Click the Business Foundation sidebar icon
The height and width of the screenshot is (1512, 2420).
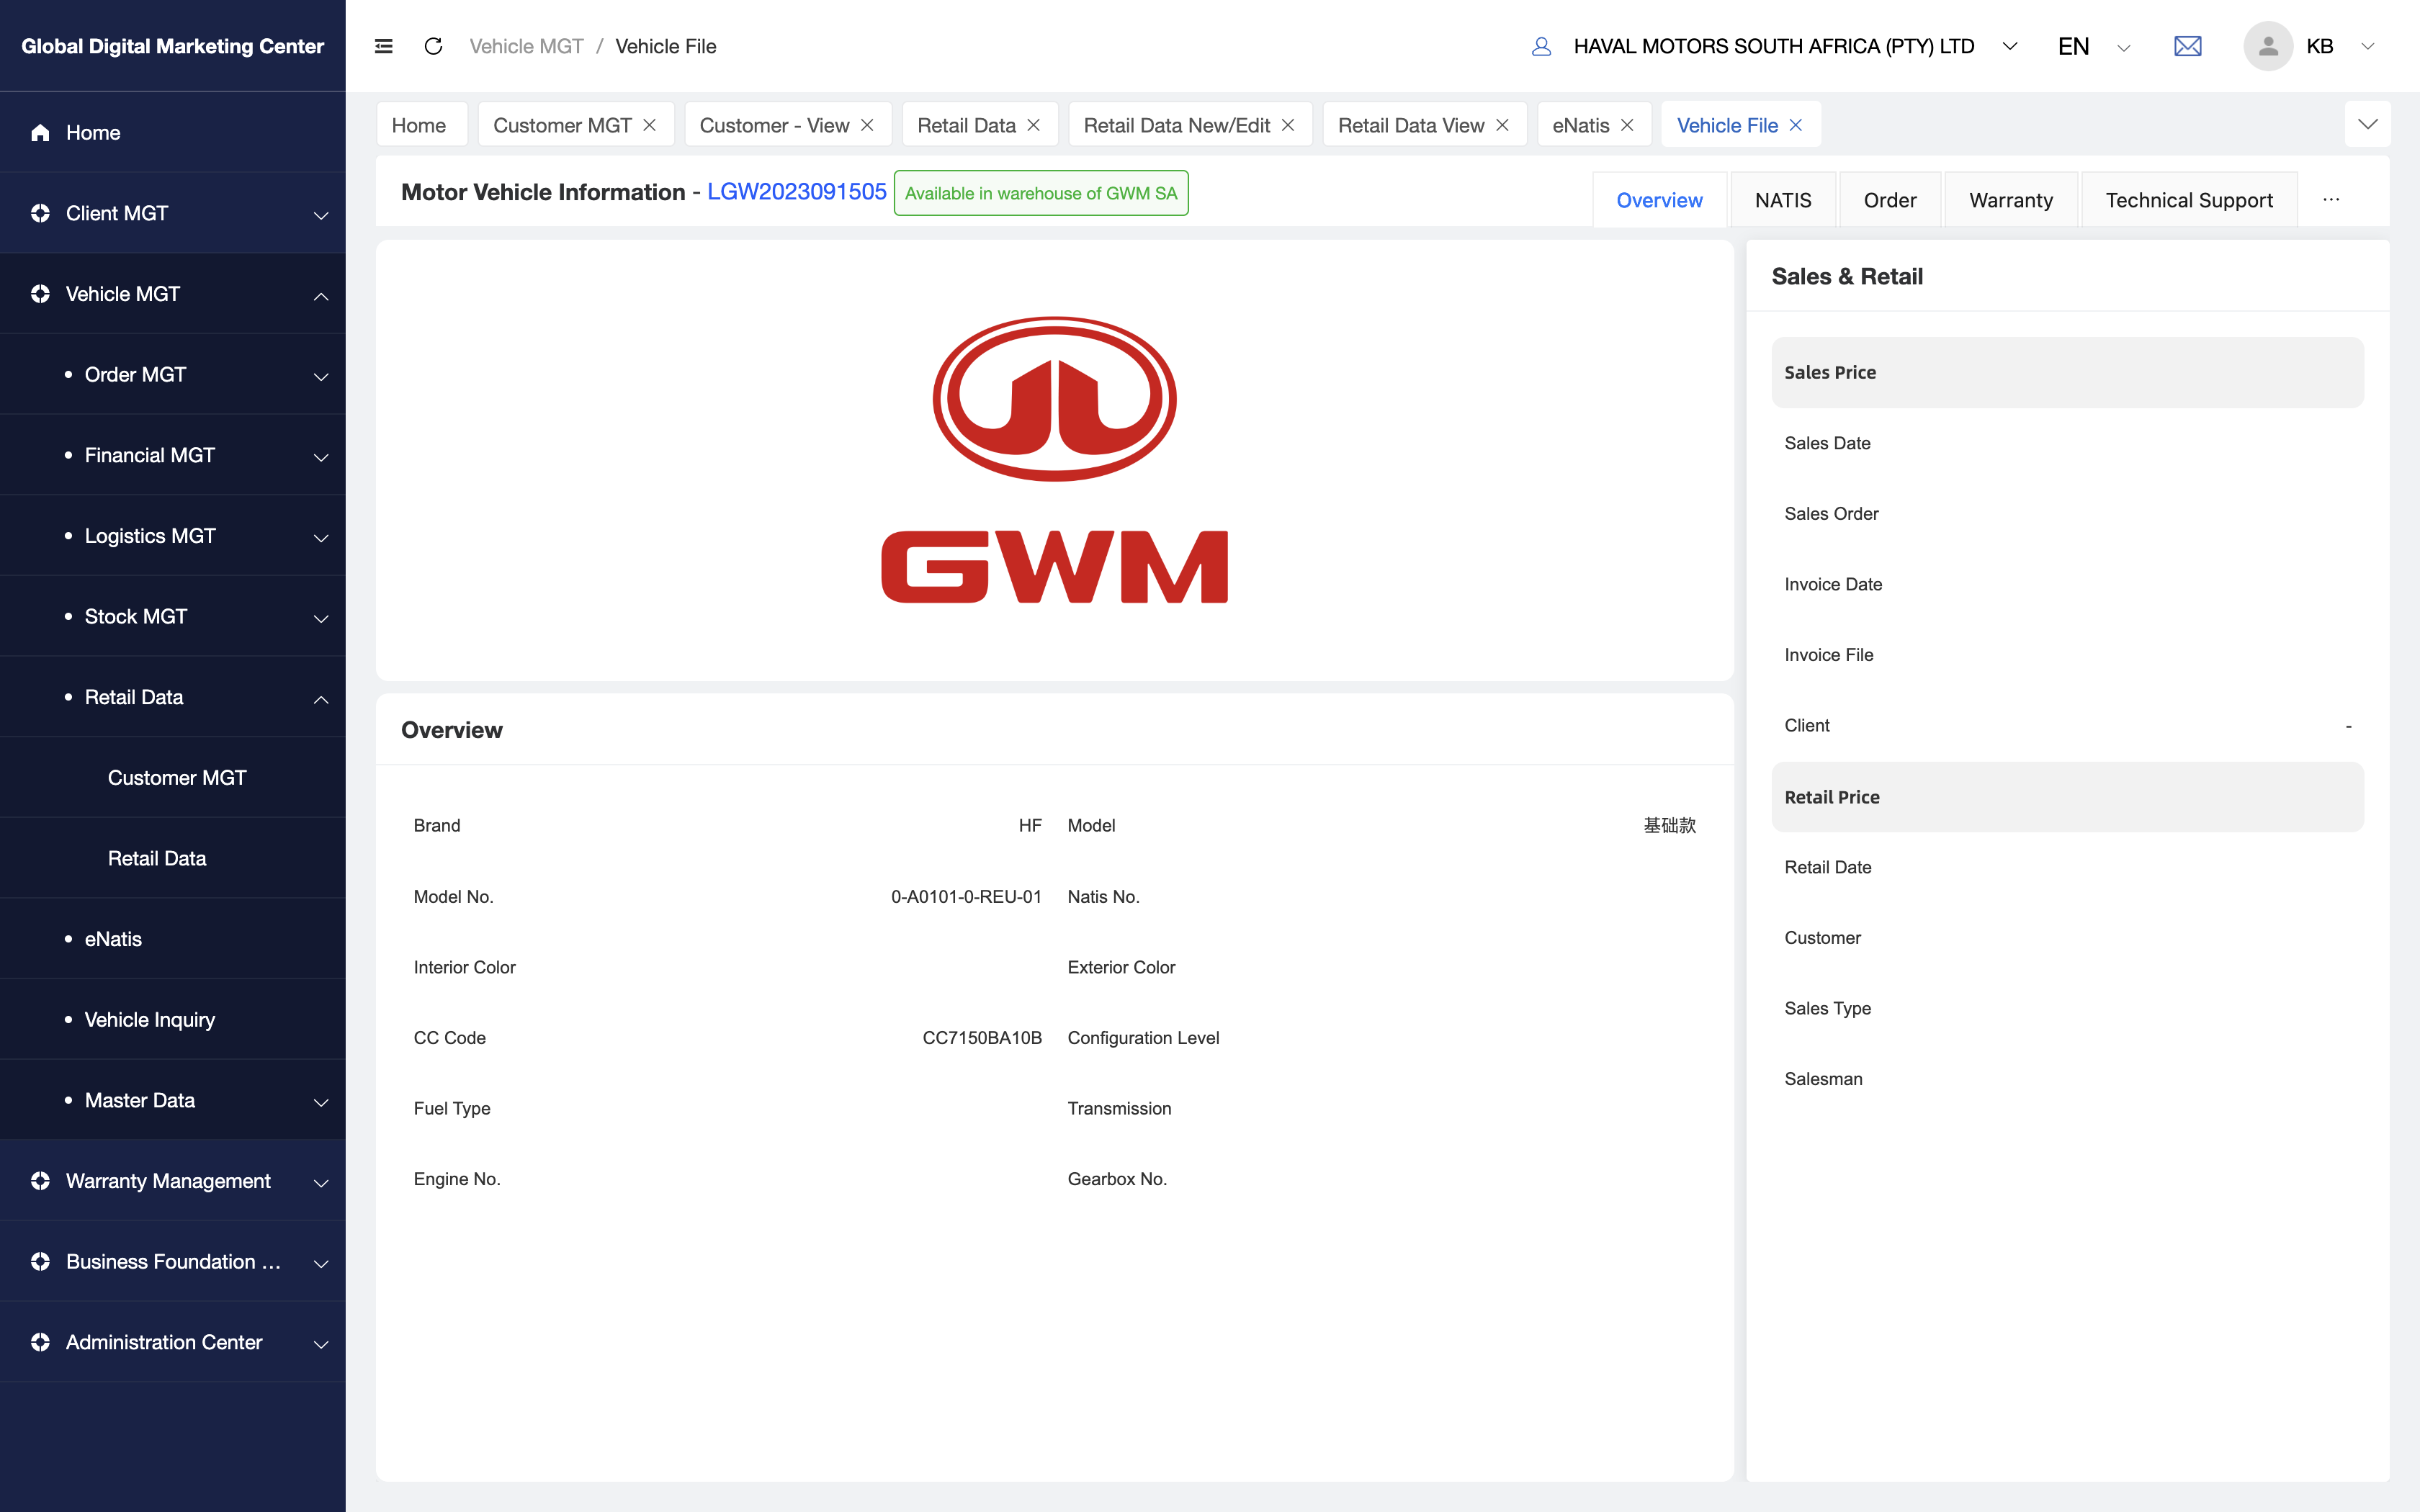pyautogui.click(x=40, y=1262)
